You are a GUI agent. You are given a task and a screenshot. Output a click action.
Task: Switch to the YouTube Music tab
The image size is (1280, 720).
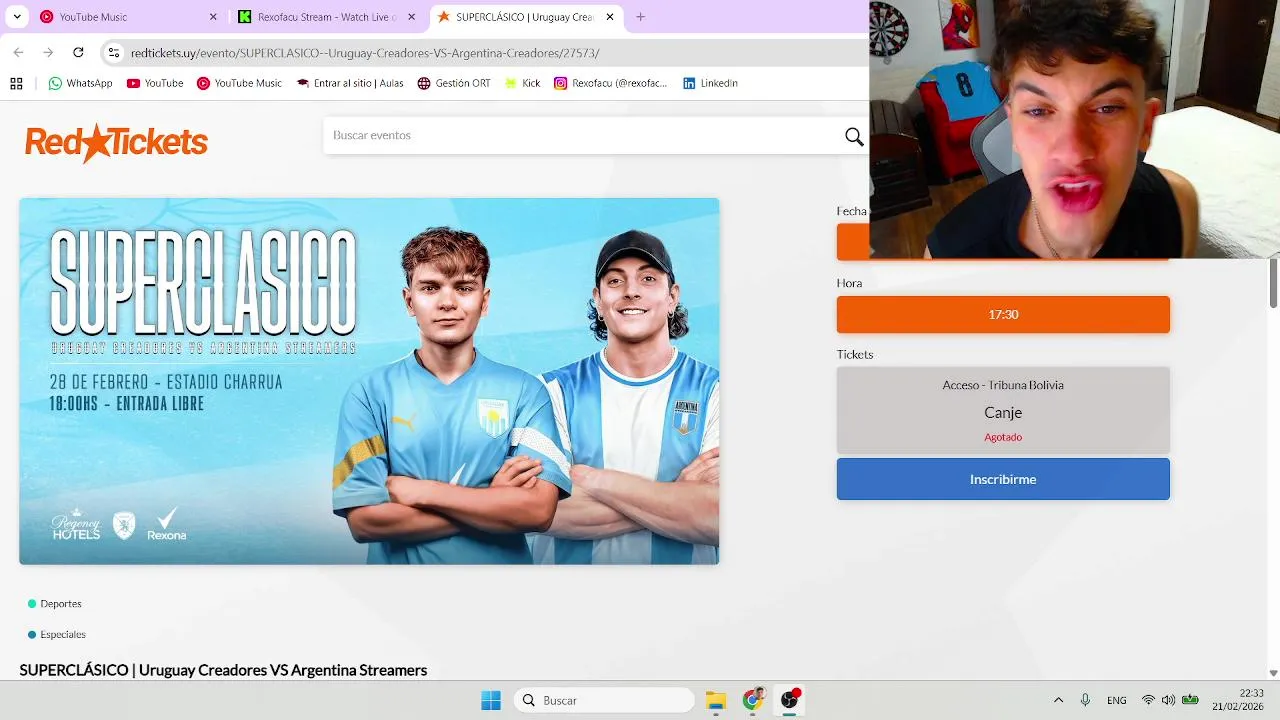(x=128, y=17)
